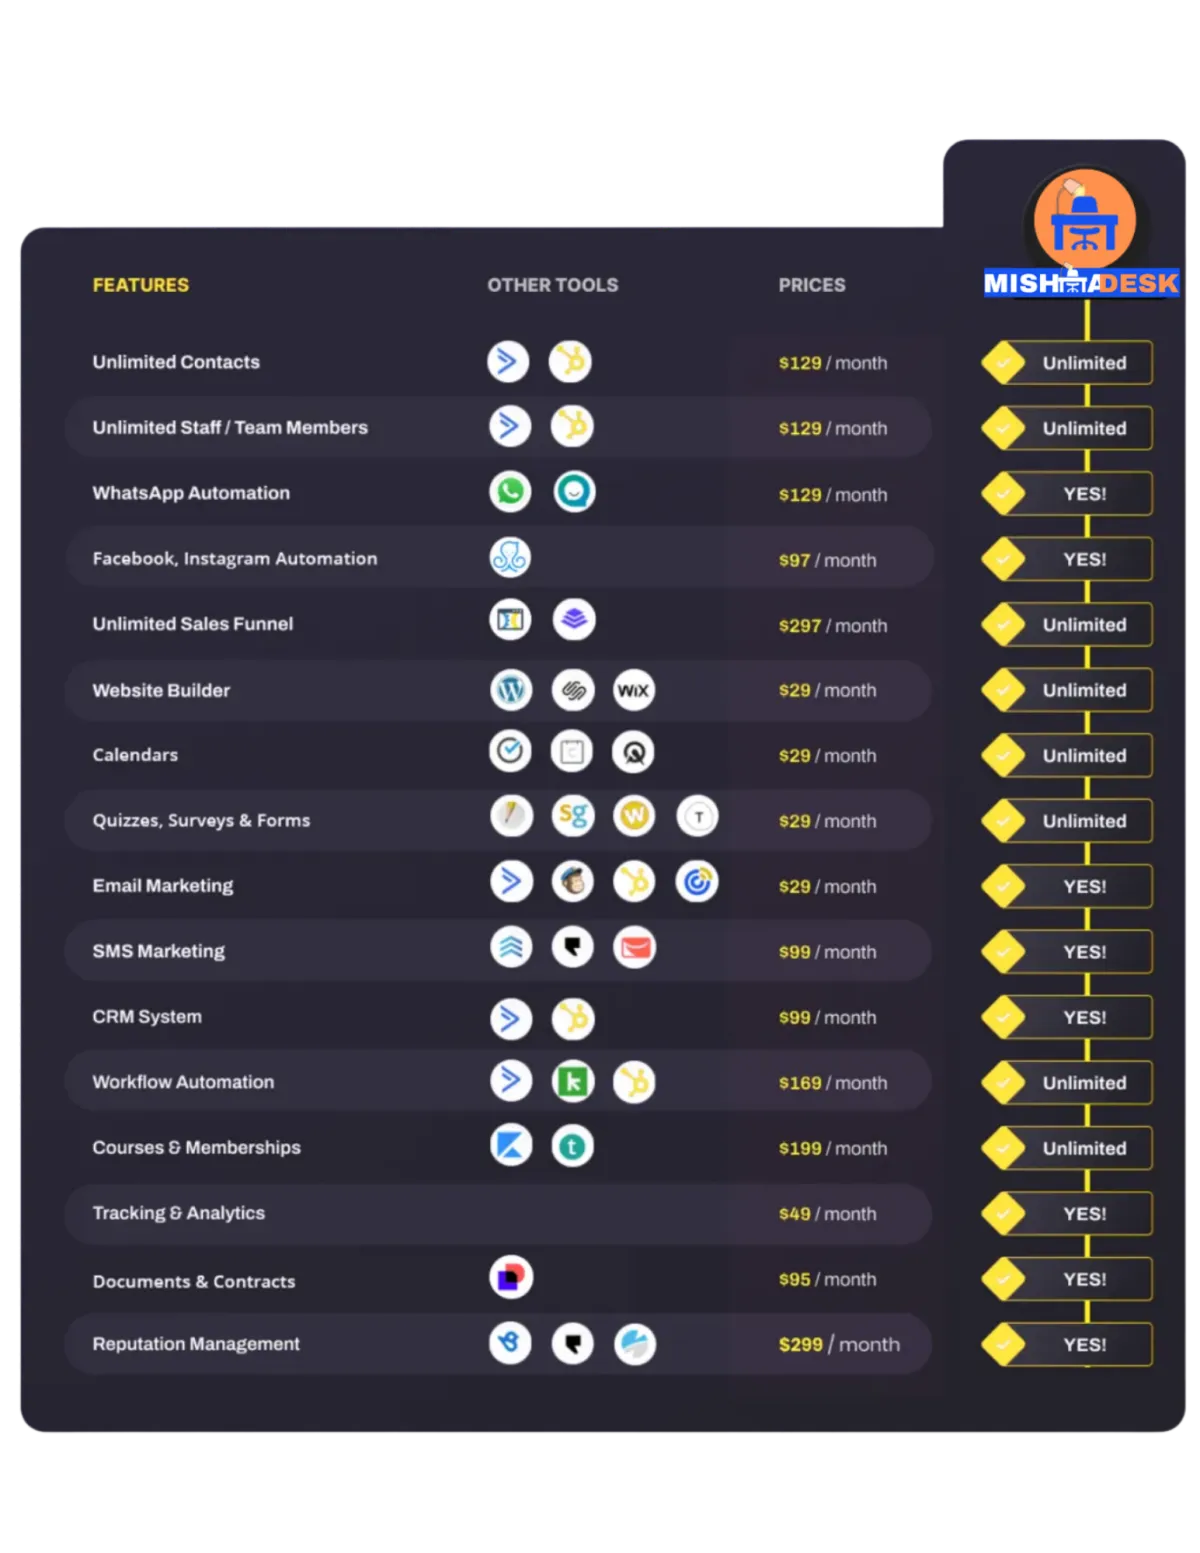Viewport: 1200px width, 1553px height.
Task: Click the Mailchimp icon in Email Marketing row
Action: [x=573, y=882]
